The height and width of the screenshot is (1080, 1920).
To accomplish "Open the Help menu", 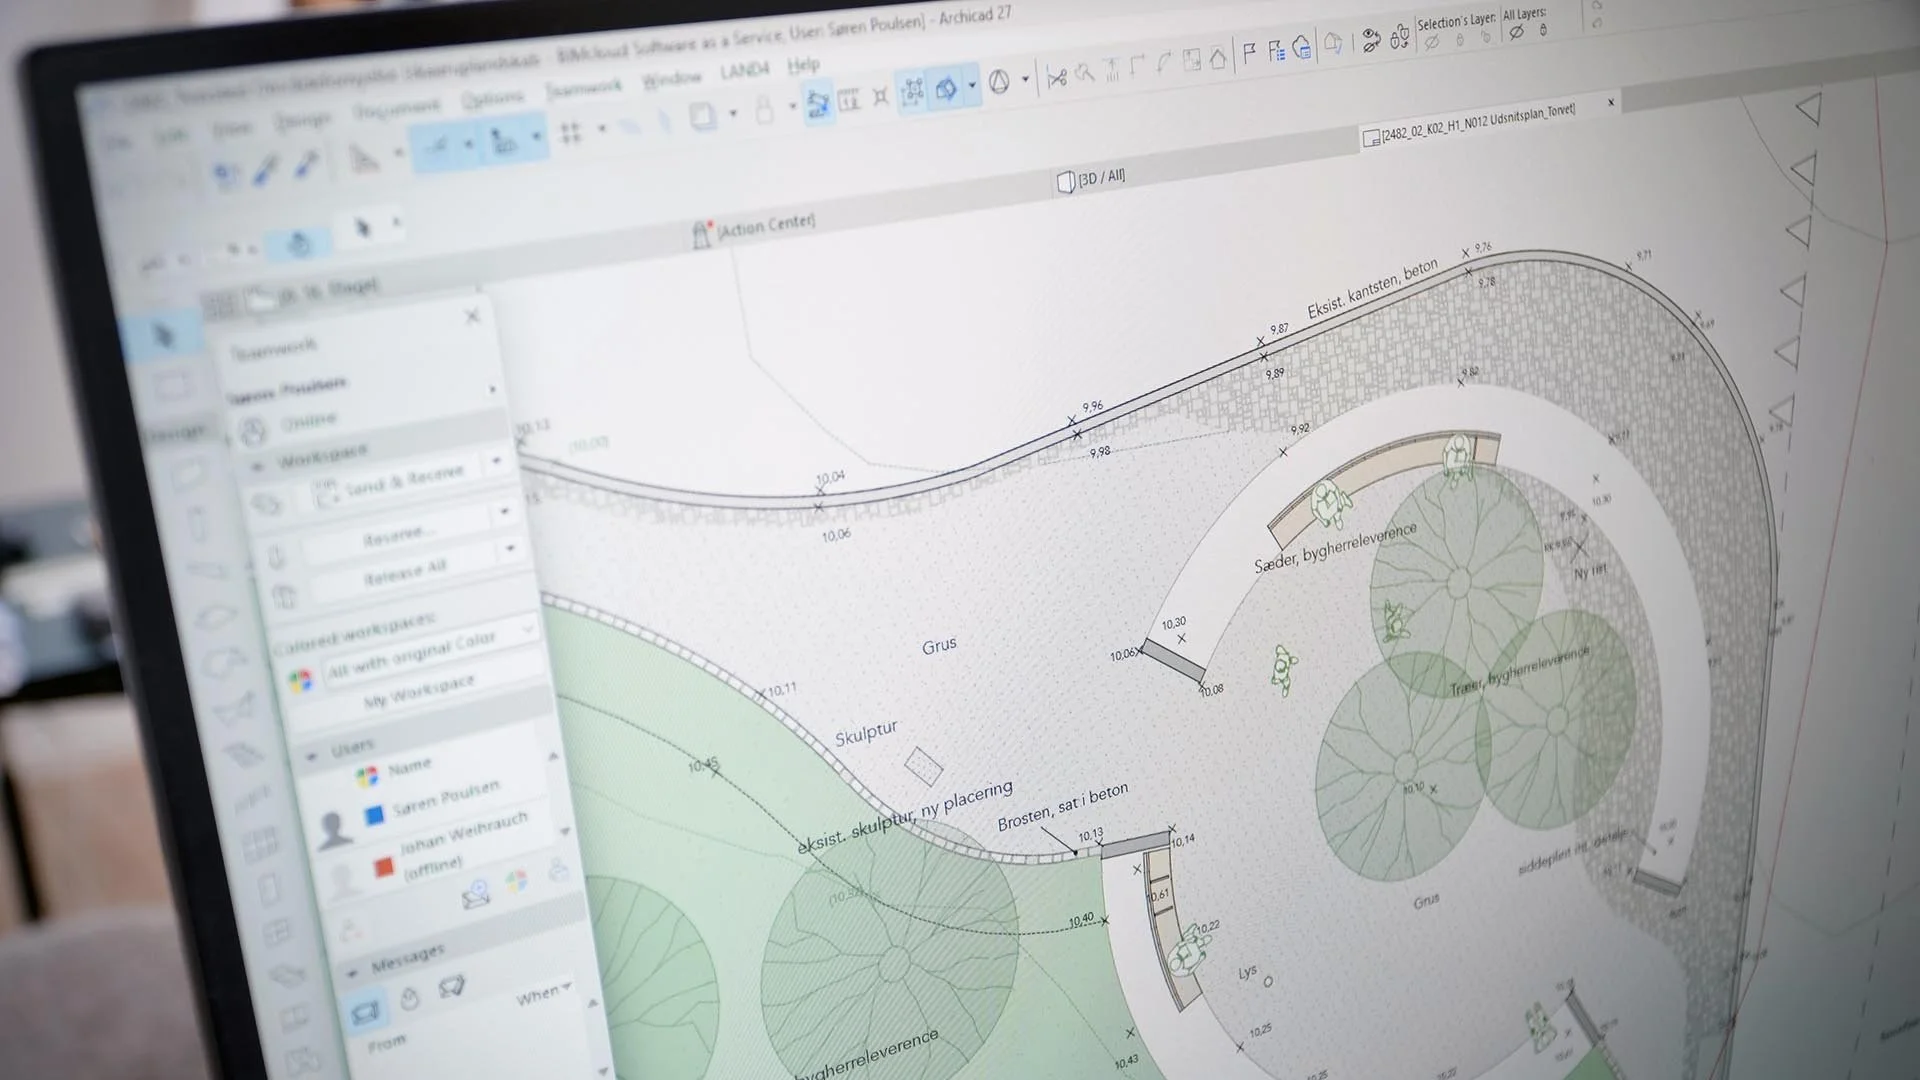I will [803, 66].
